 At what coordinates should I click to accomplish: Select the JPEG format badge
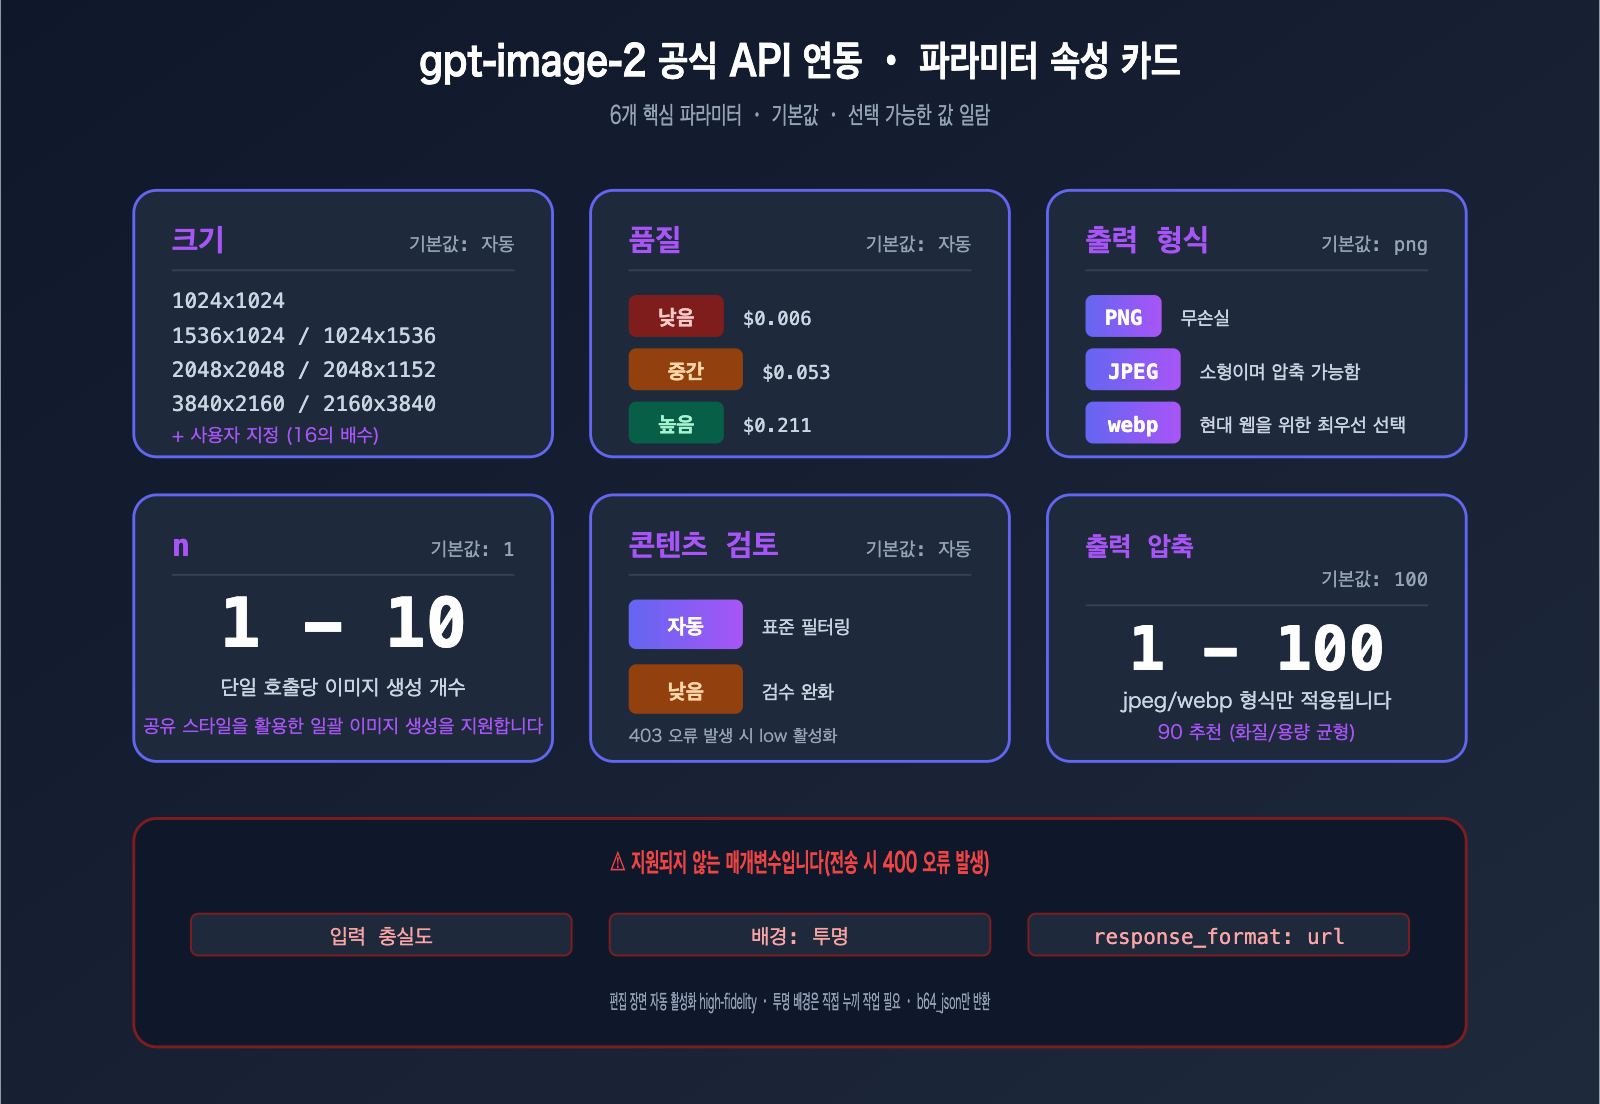pyautogui.click(x=1131, y=370)
